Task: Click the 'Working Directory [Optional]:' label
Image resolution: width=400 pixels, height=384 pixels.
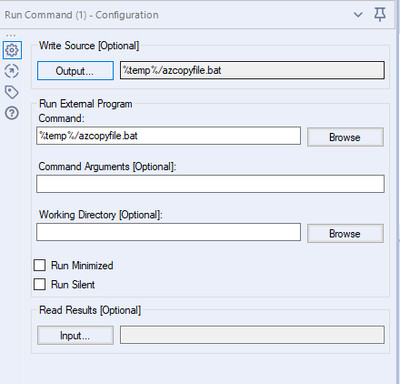Action: (x=101, y=215)
